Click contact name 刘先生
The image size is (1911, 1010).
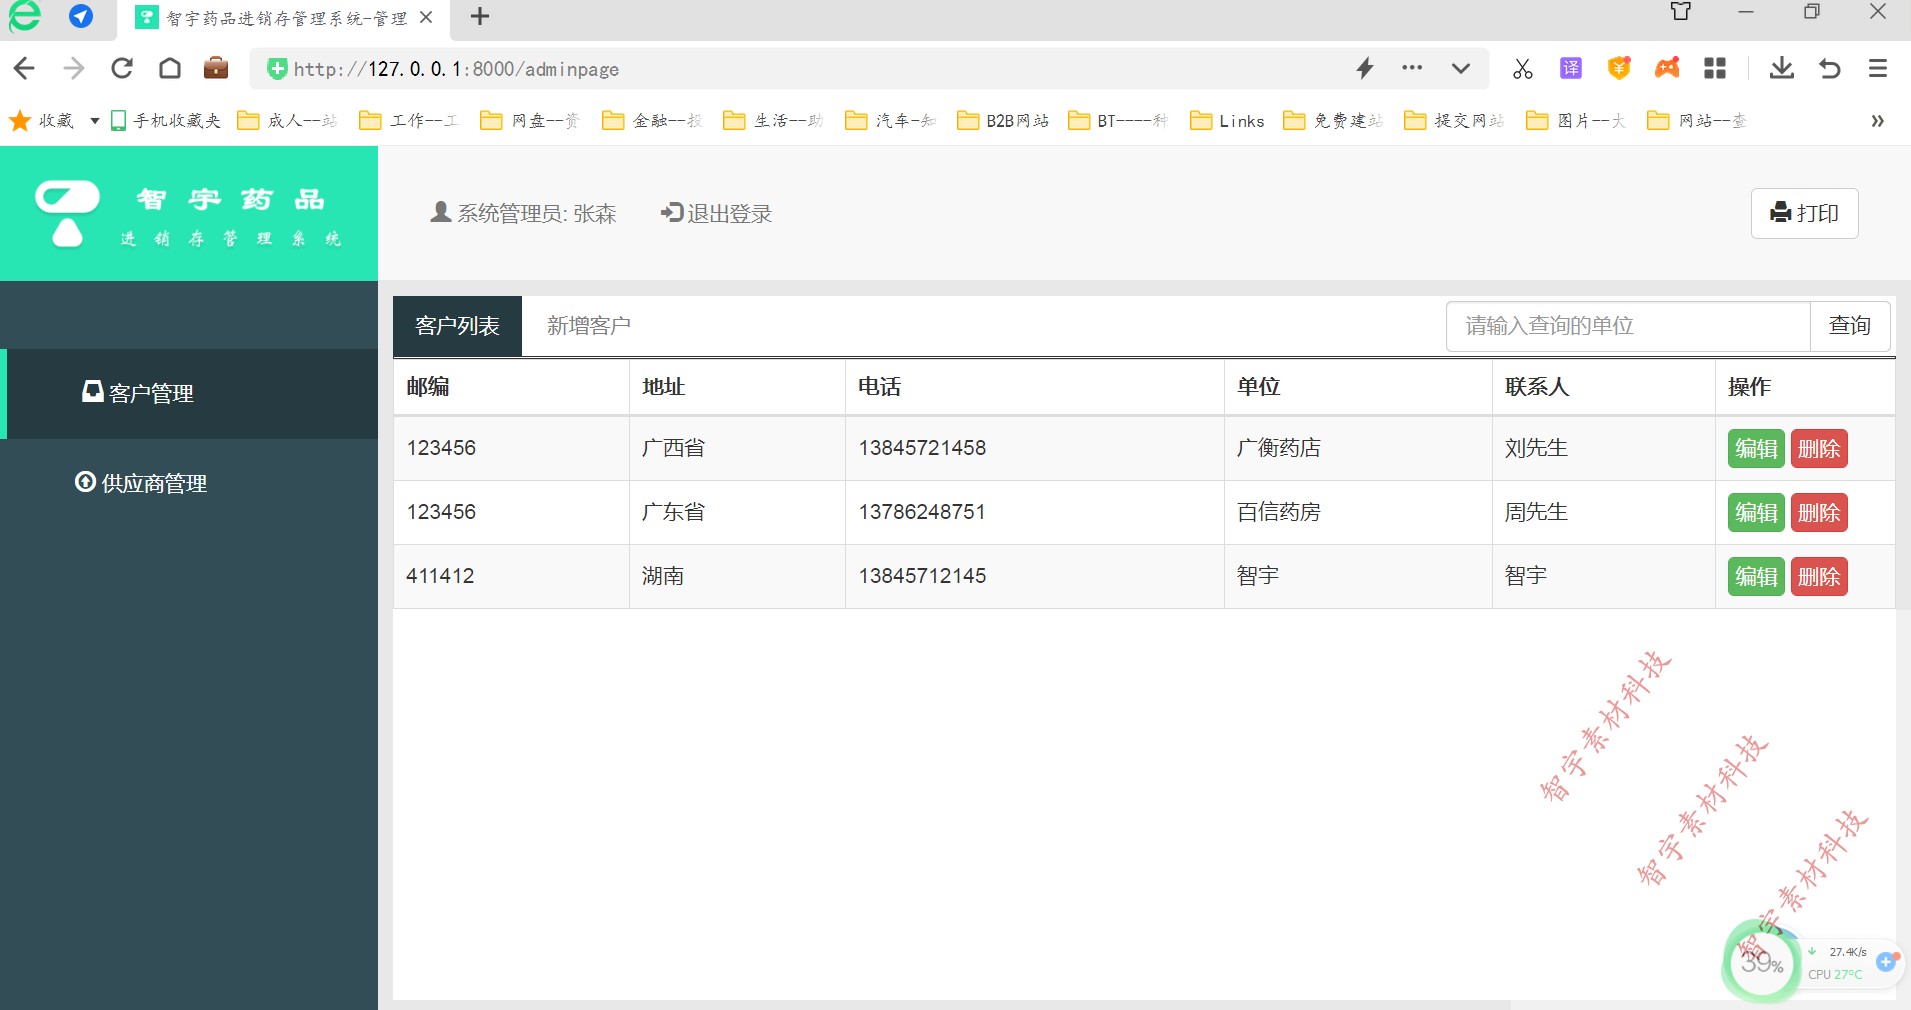tap(1536, 448)
